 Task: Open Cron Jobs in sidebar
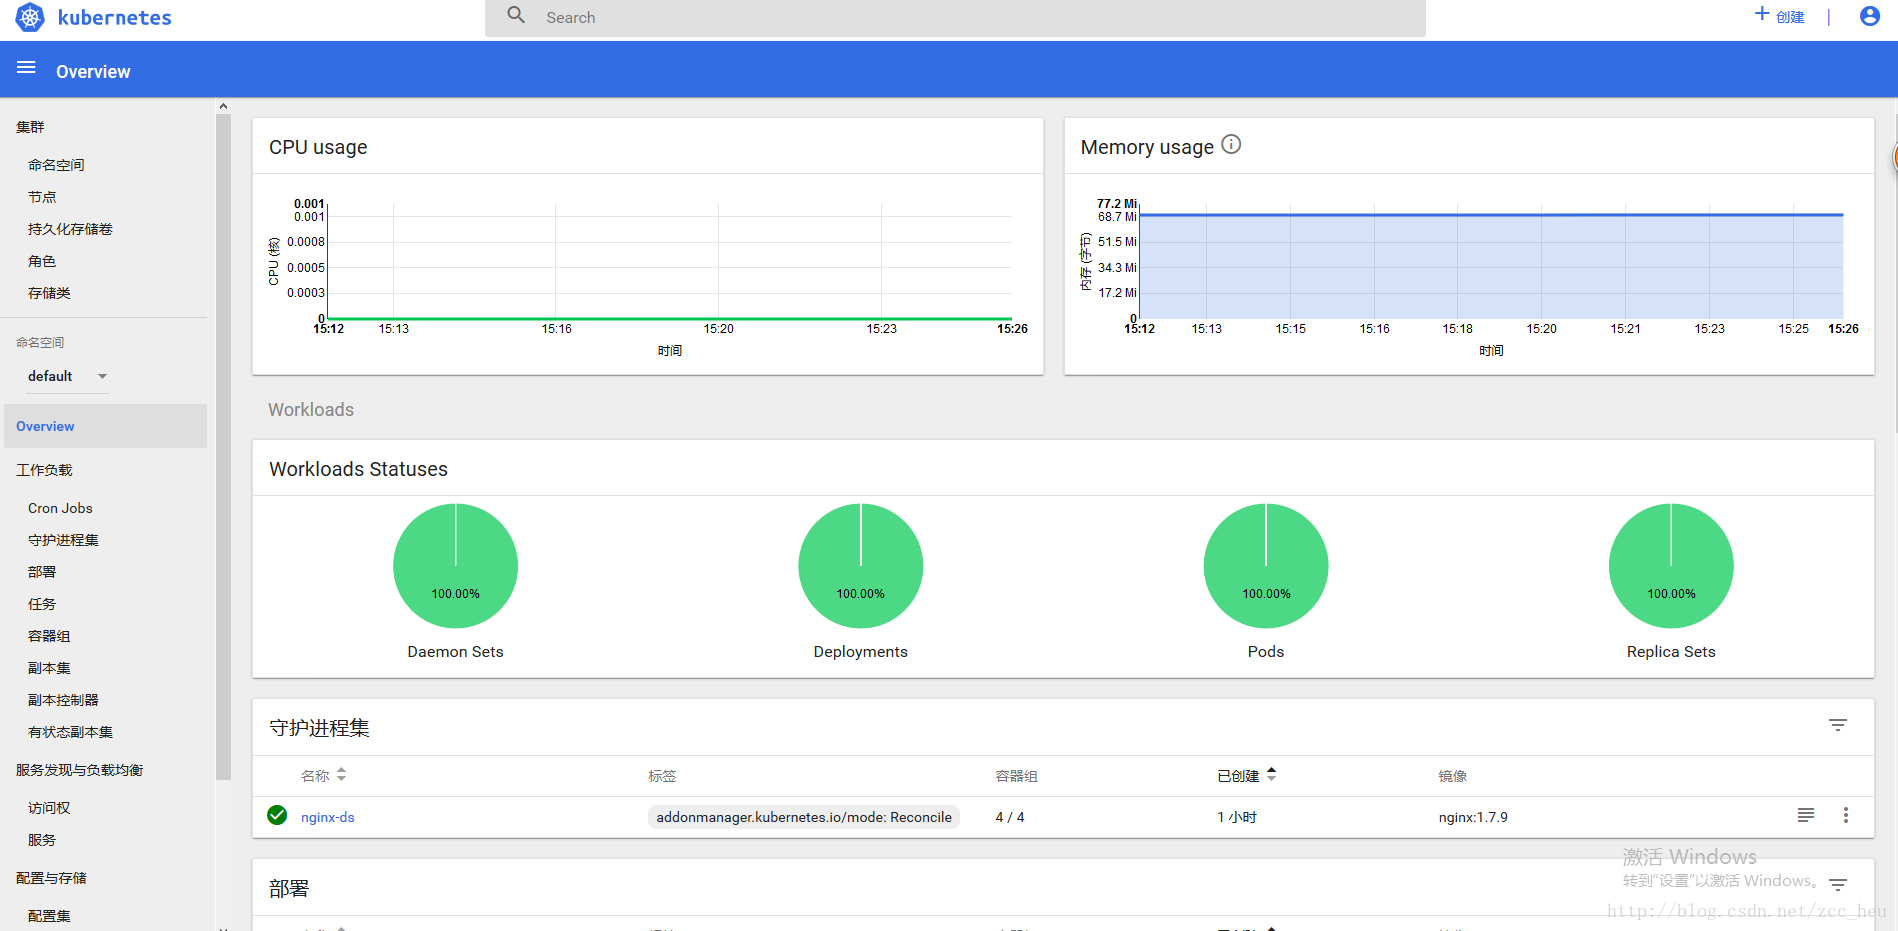(x=60, y=508)
